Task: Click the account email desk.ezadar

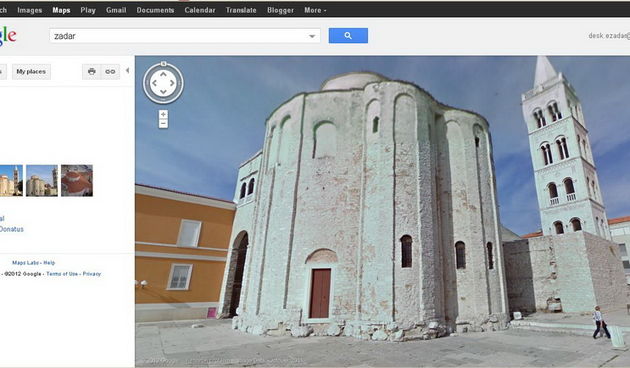Action: (x=609, y=36)
